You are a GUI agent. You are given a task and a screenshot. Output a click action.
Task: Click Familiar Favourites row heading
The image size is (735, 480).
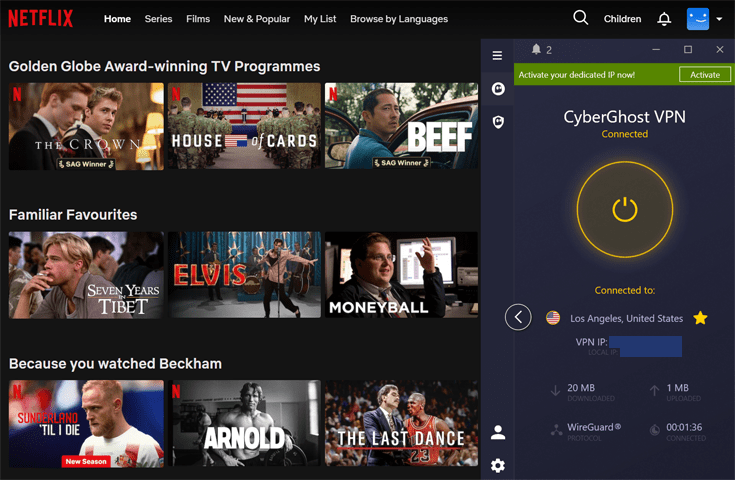pyautogui.click(x=73, y=215)
